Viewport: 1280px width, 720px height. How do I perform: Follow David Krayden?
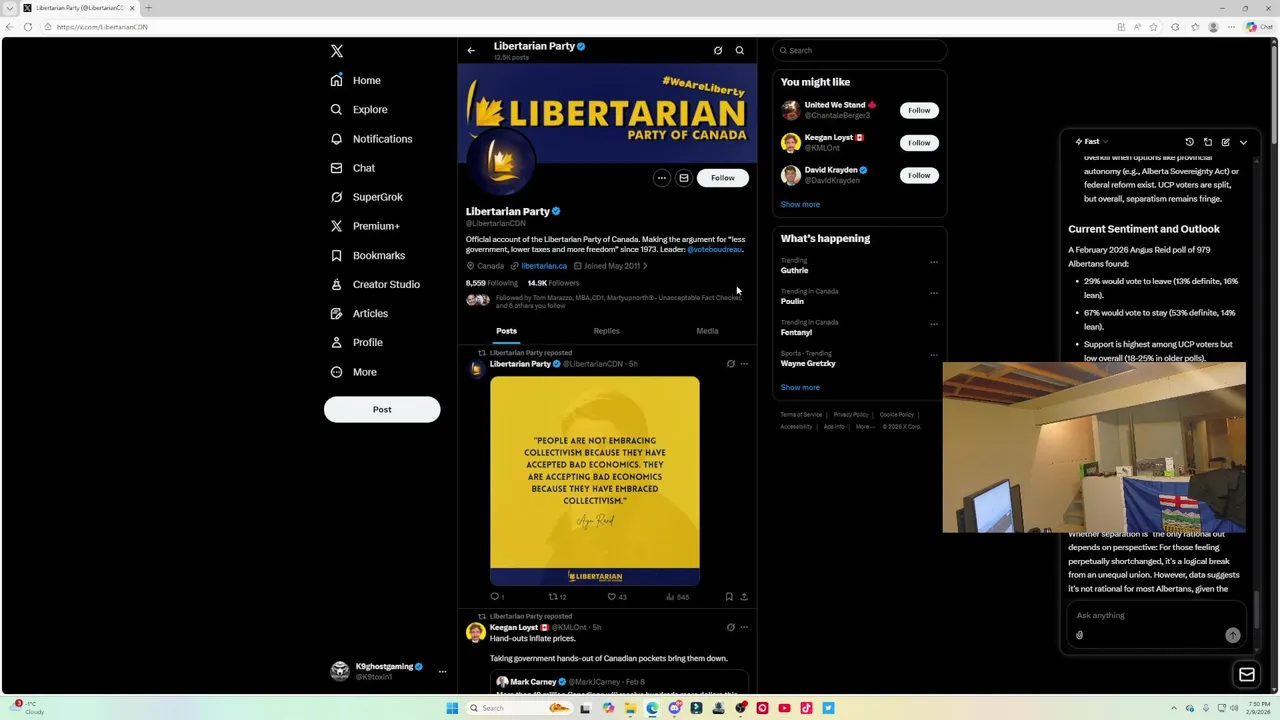click(919, 175)
